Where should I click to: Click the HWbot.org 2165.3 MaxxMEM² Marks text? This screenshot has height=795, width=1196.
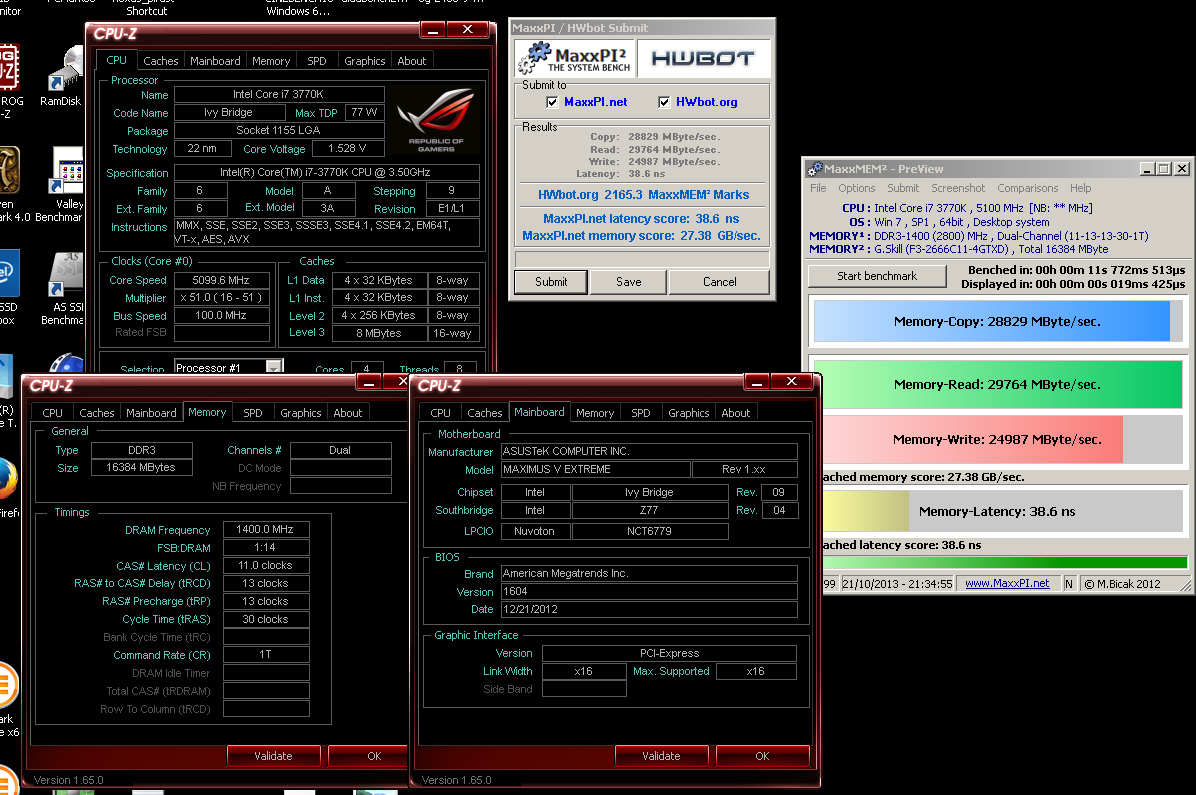643,195
